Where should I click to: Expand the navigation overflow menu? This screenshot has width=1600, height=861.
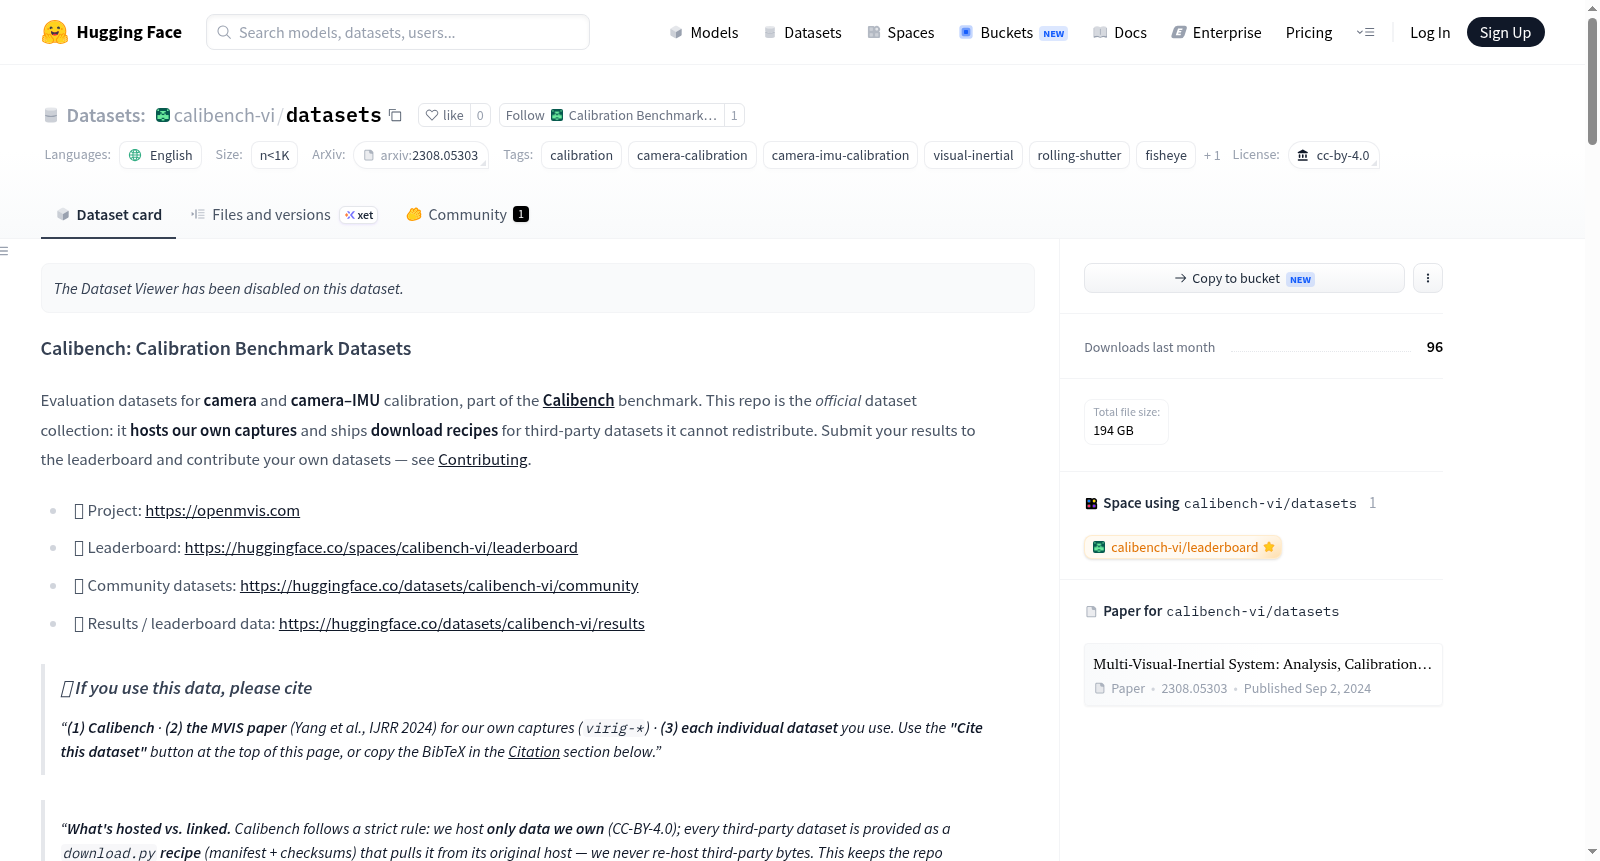pos(1365,32)
